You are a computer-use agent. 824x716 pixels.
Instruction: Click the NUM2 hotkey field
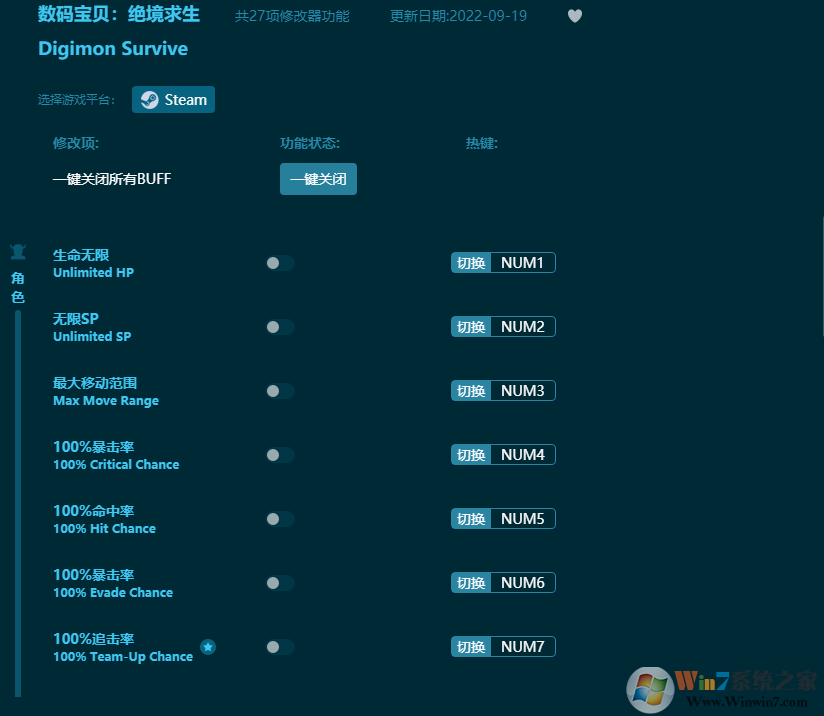click(x=523, y=327)
